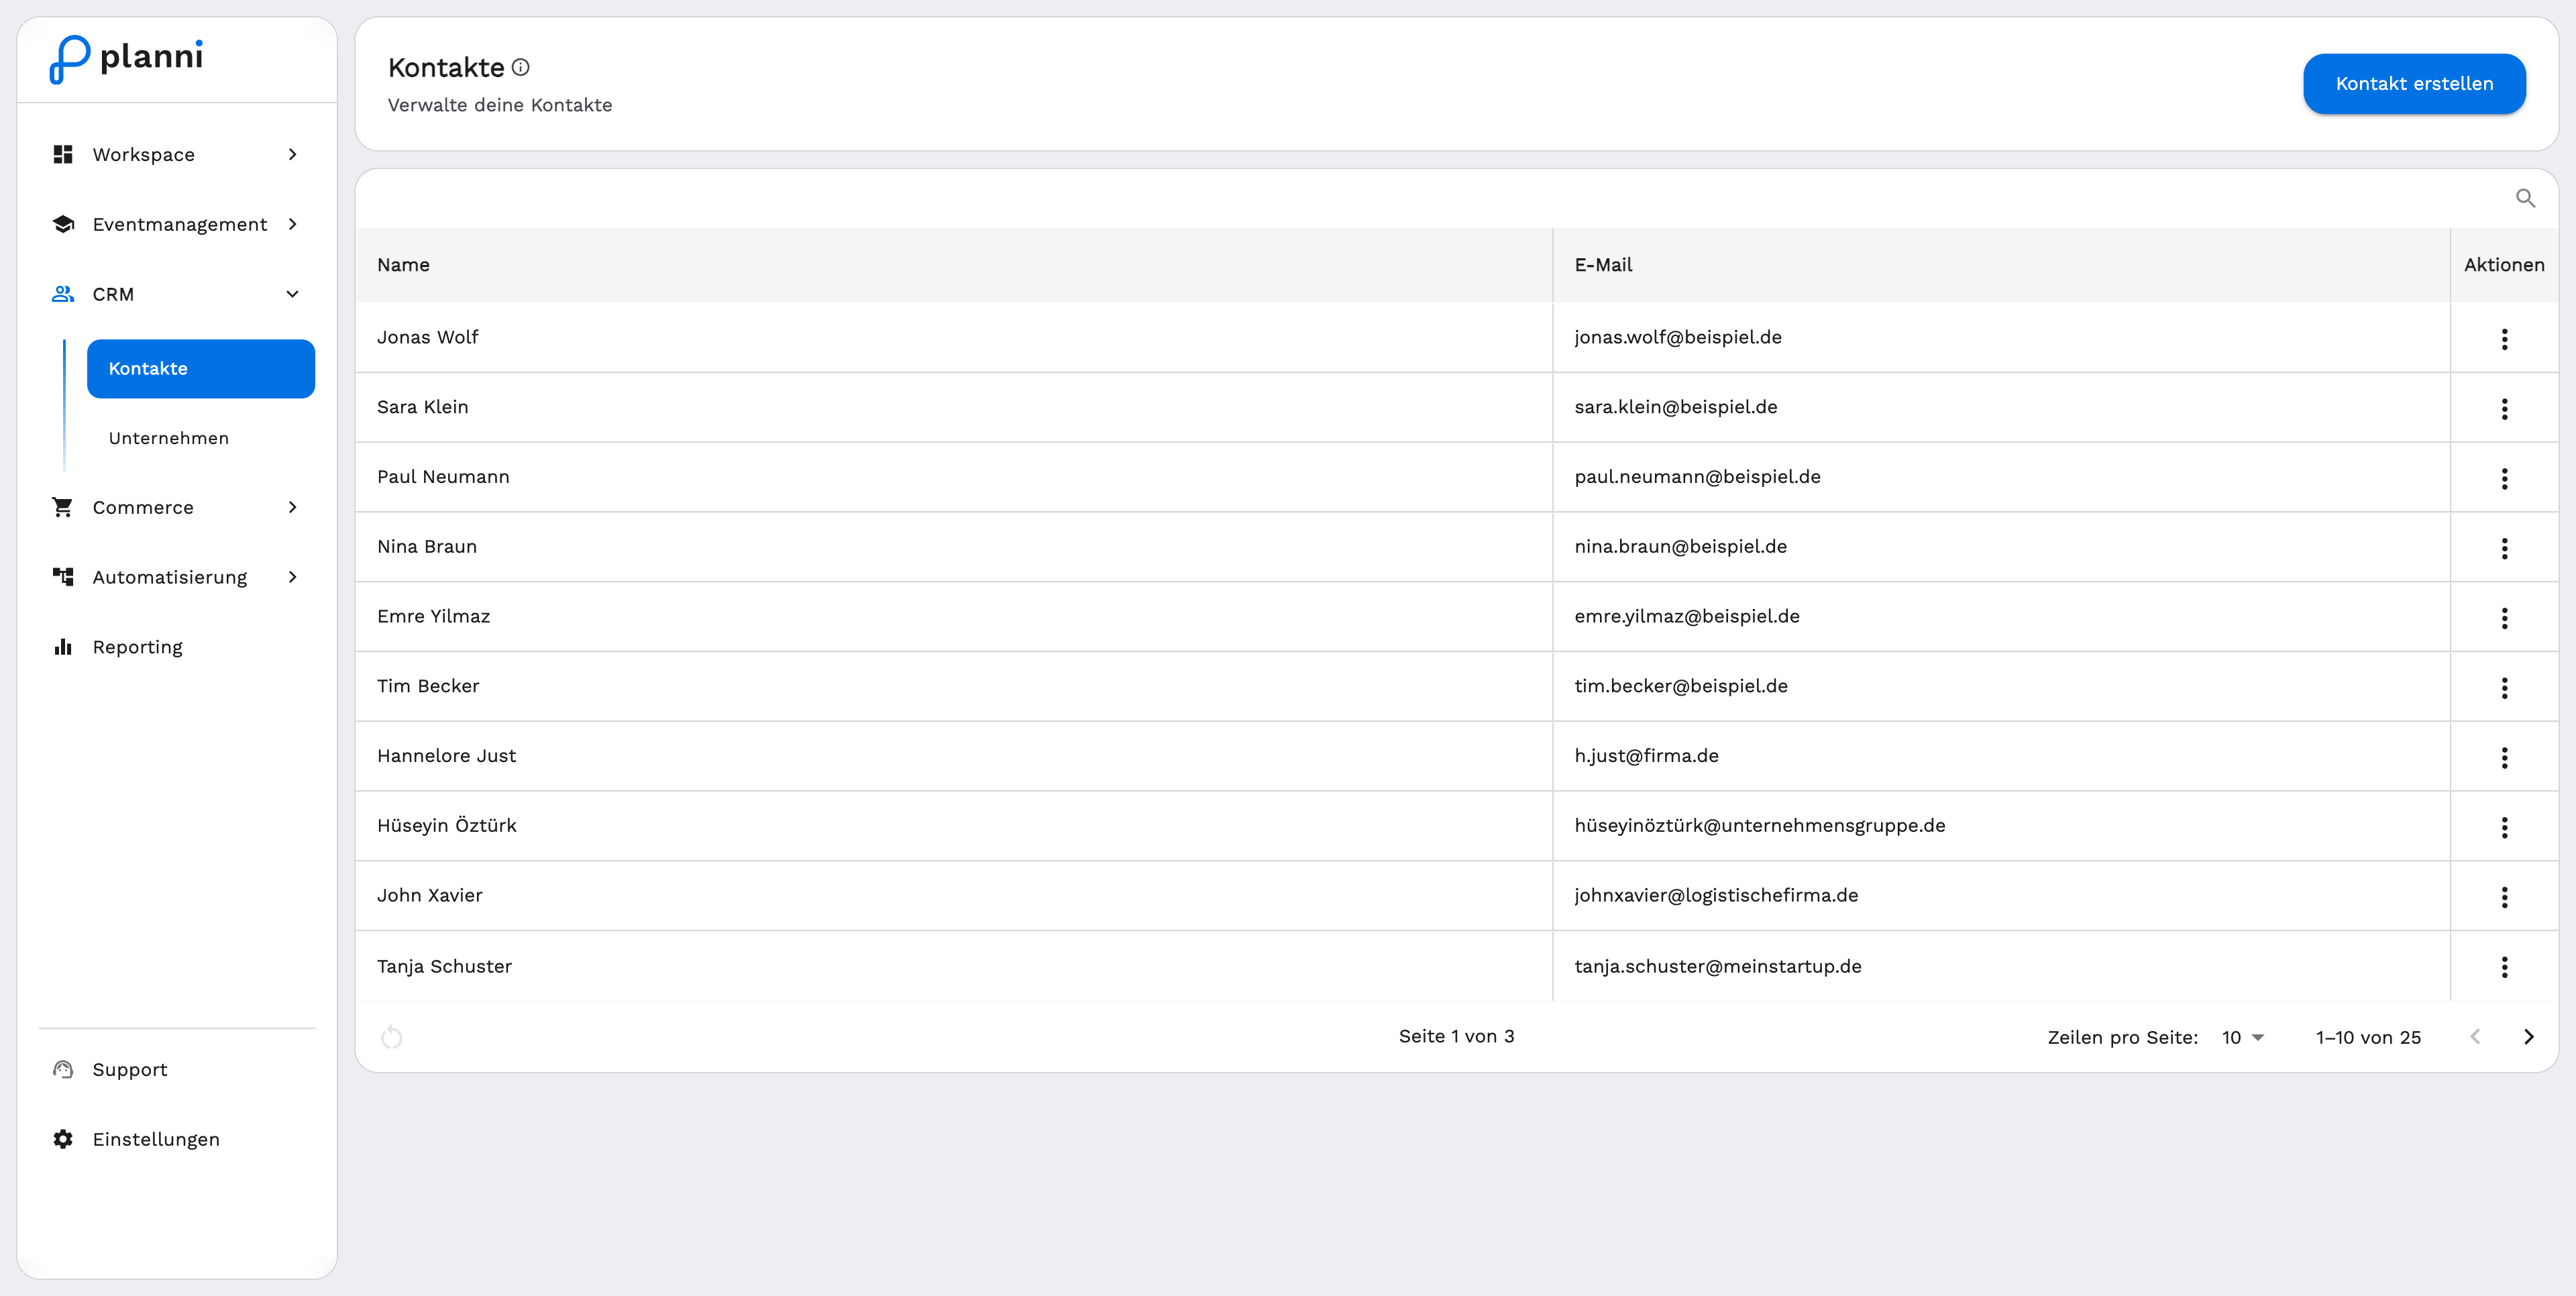Open Unternehmen under CRM
Screen dimensions: 2576x1296
point(201,438)
